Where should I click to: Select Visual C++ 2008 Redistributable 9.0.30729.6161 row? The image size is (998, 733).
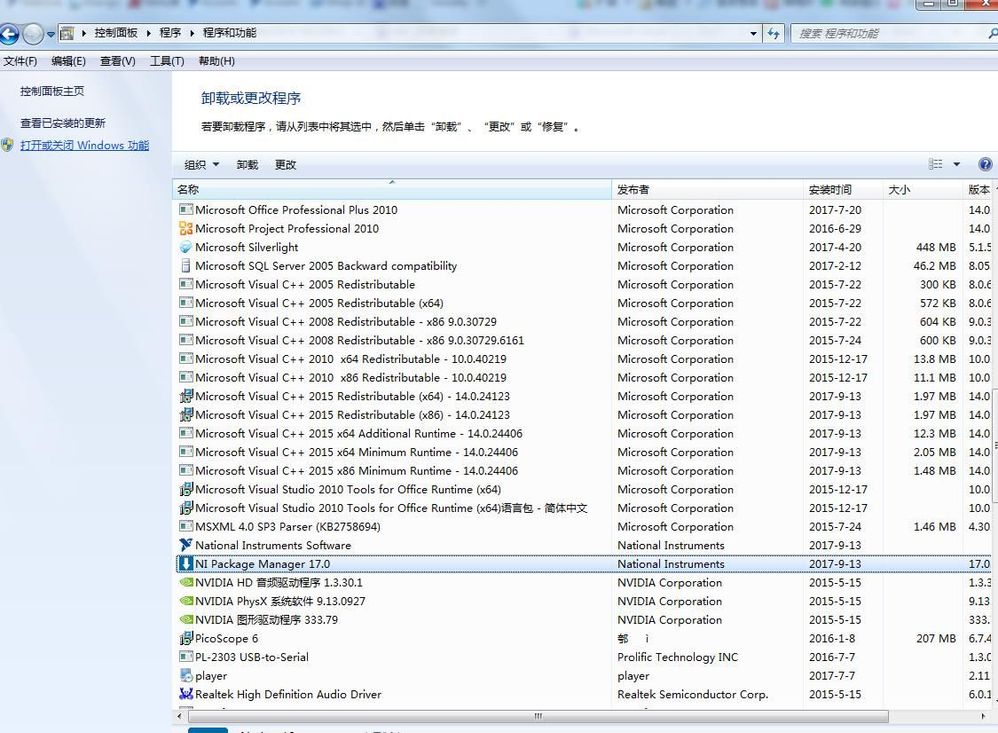584,340
